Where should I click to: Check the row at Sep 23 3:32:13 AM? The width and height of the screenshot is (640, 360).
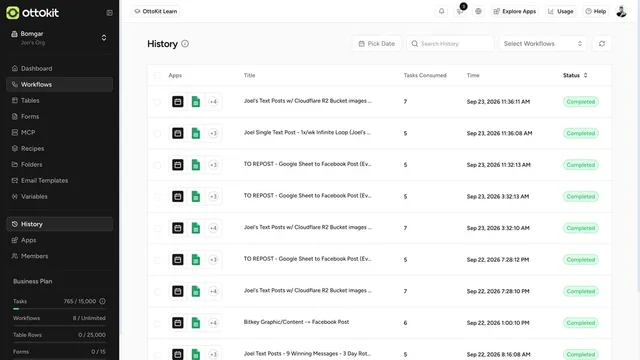[157, 196]
